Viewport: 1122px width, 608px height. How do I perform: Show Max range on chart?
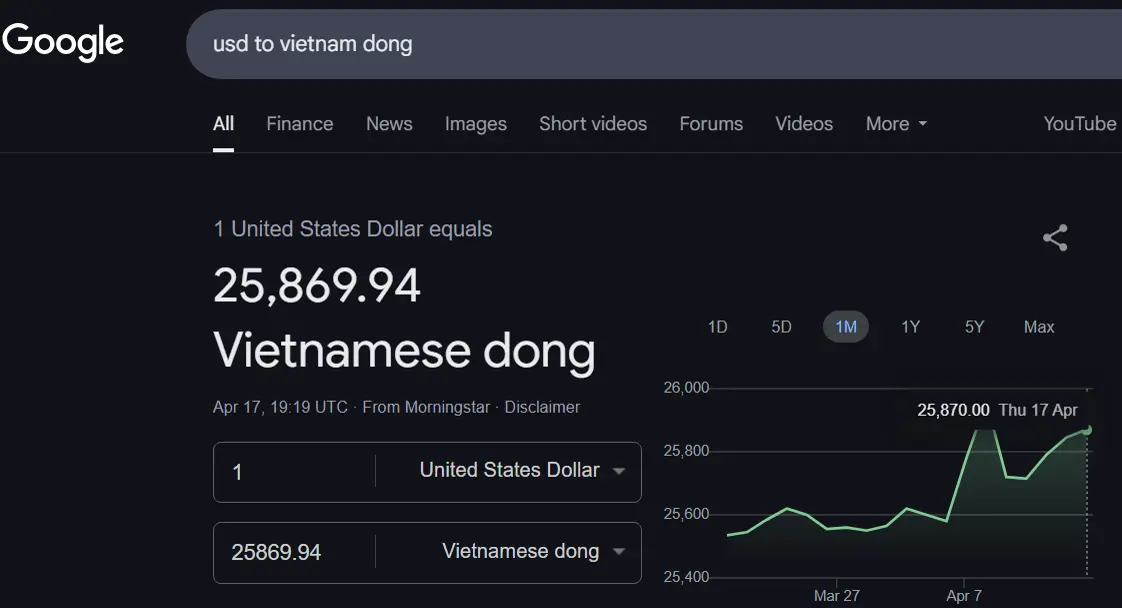tap(1039, 327)
